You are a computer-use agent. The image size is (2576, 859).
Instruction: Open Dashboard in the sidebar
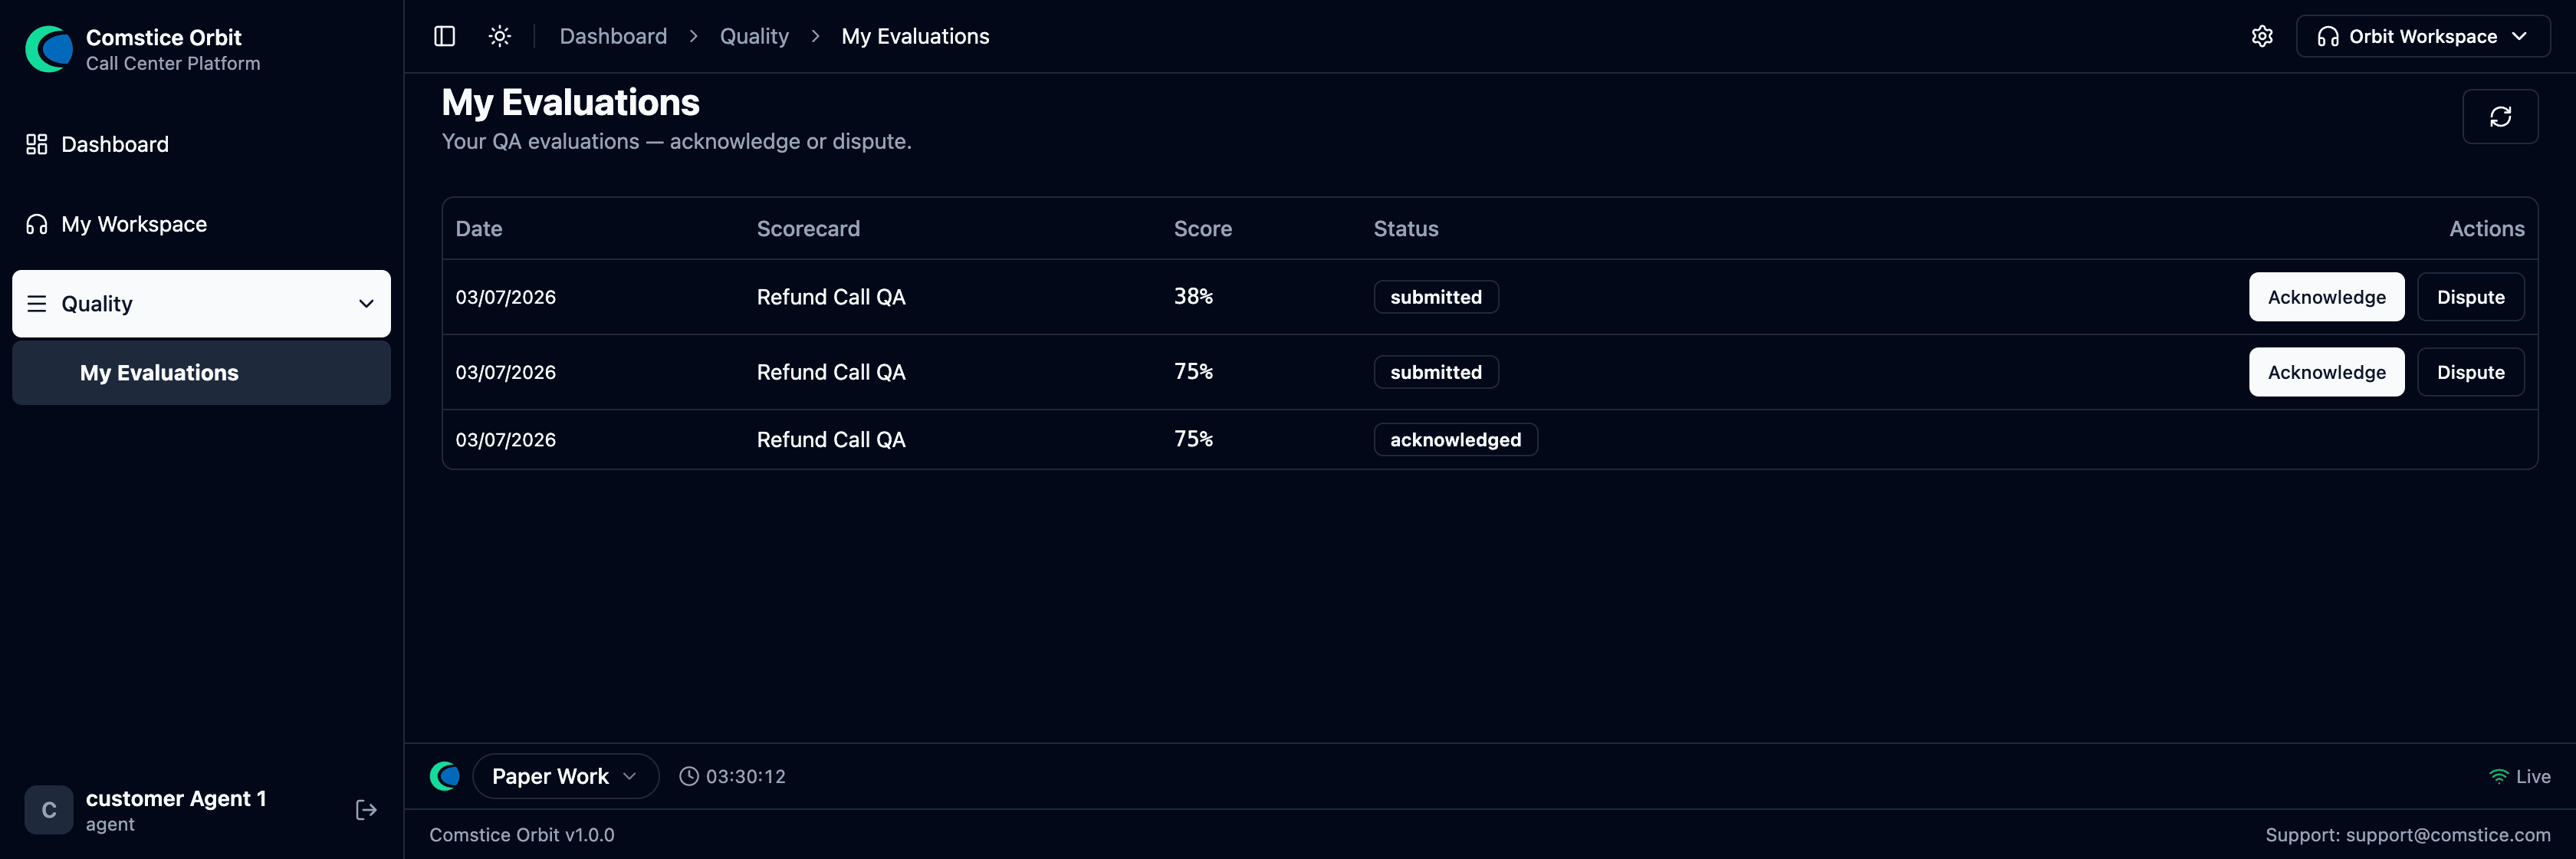[x=201, y=144]
